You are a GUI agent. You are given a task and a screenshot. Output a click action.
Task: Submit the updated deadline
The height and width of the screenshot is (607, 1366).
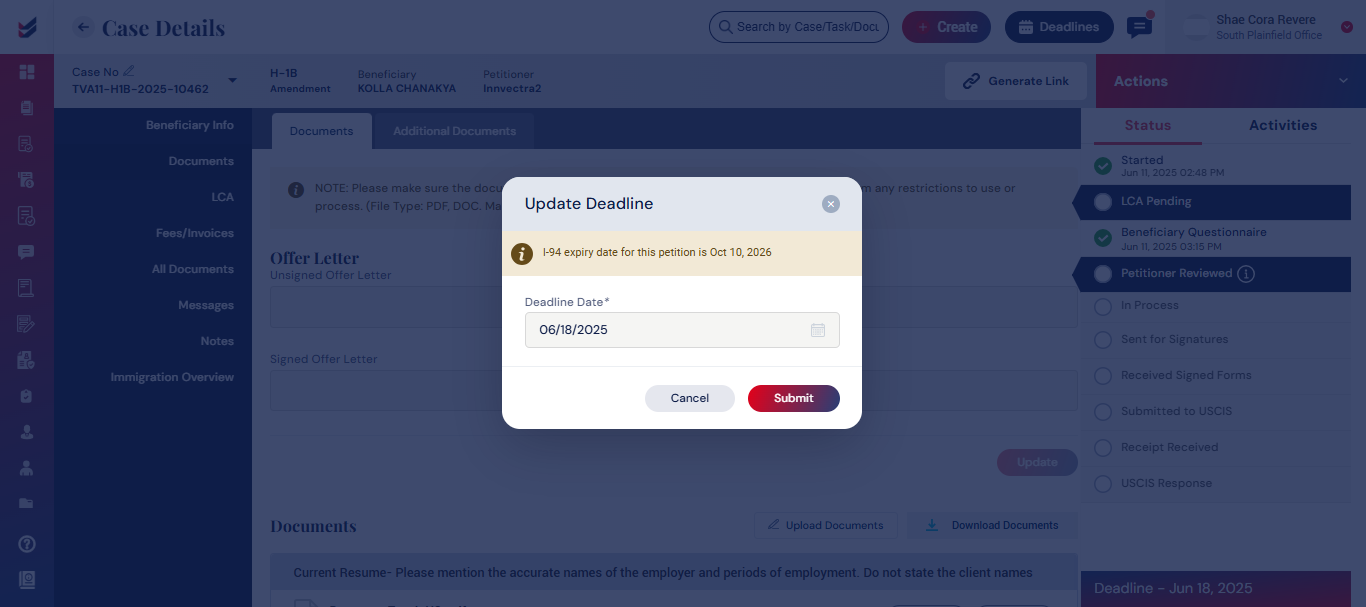(x=794, y=398)
